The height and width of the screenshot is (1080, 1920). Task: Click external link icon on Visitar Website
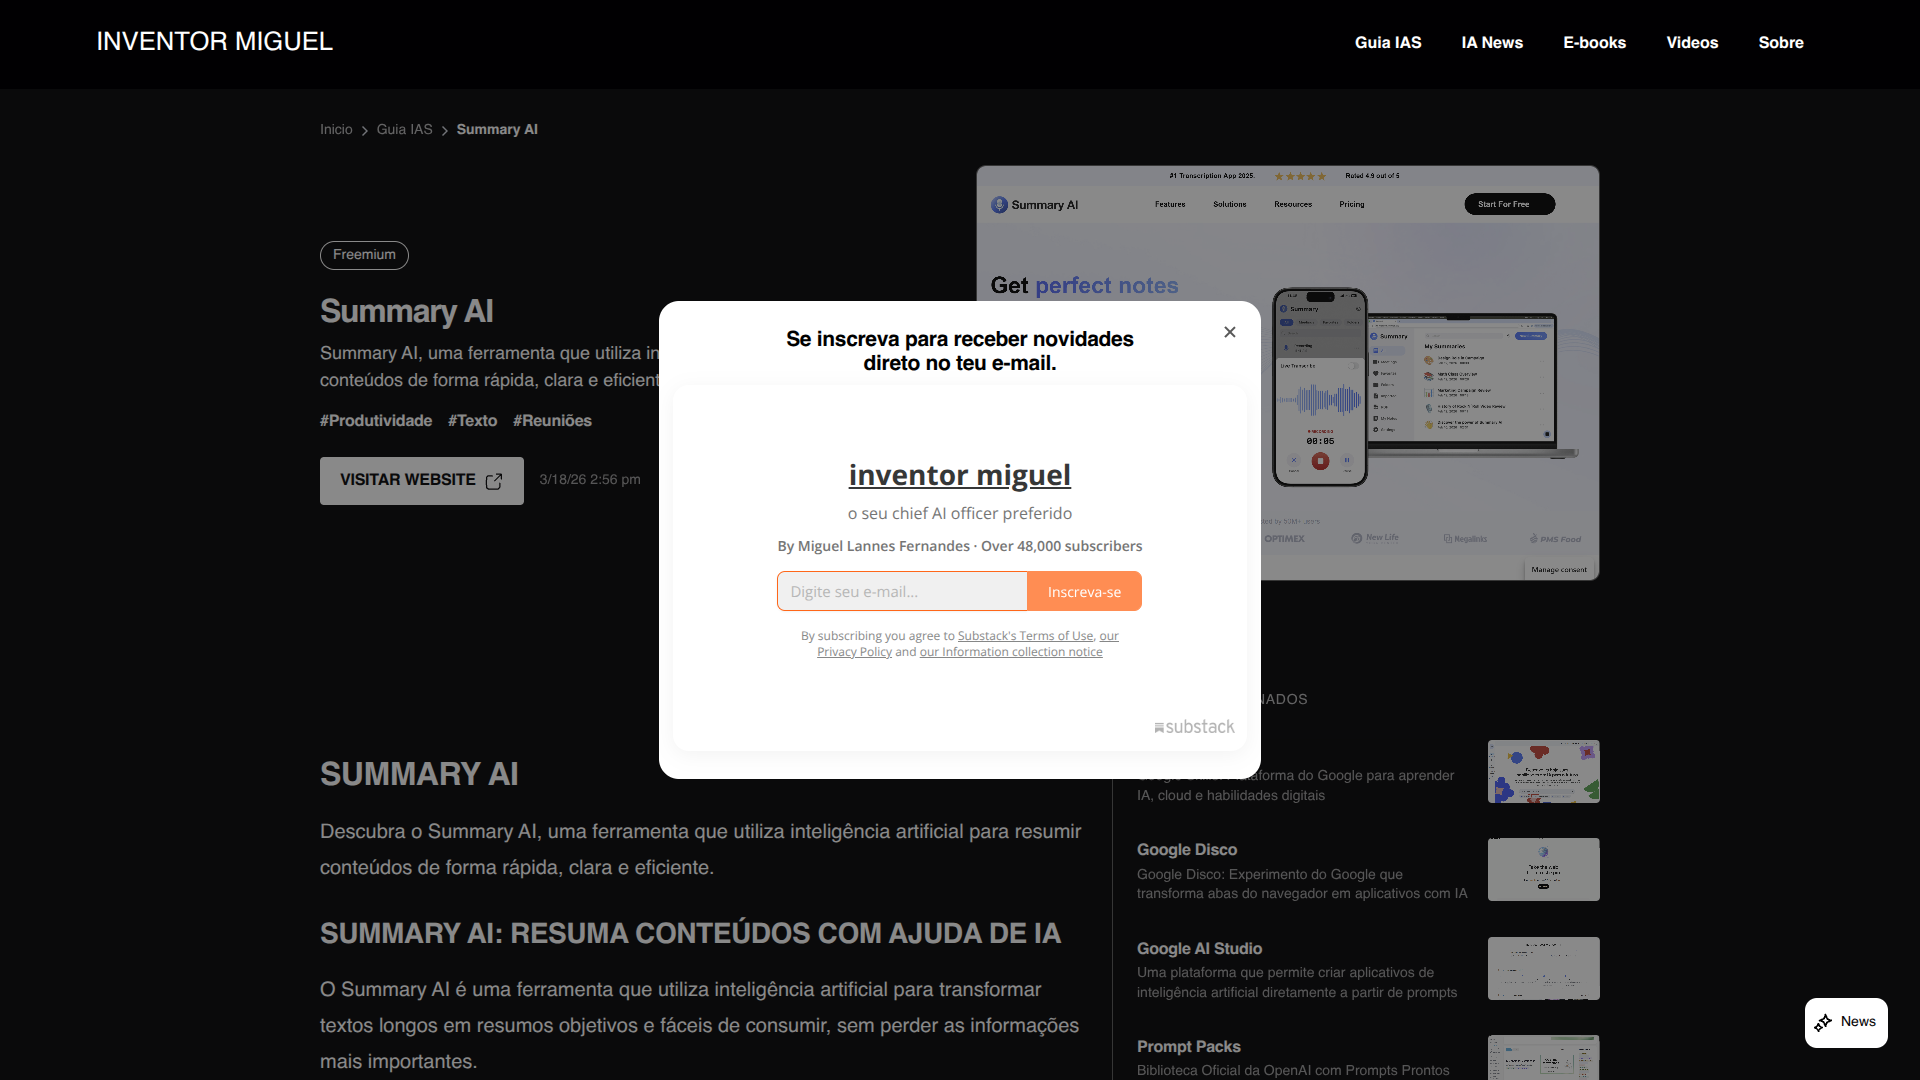click(x=494, y=481)
